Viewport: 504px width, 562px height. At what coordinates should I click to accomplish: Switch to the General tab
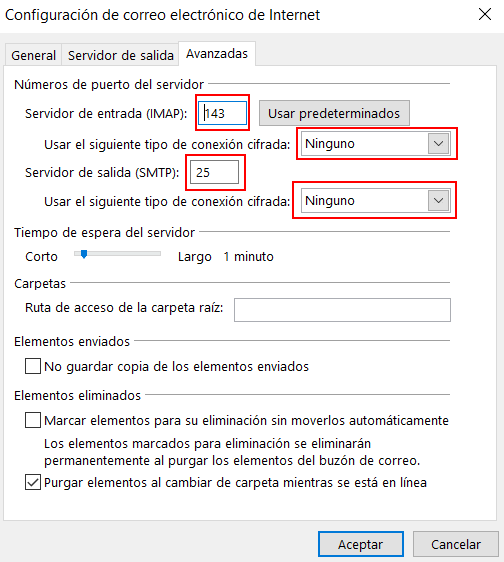point(33,55)
